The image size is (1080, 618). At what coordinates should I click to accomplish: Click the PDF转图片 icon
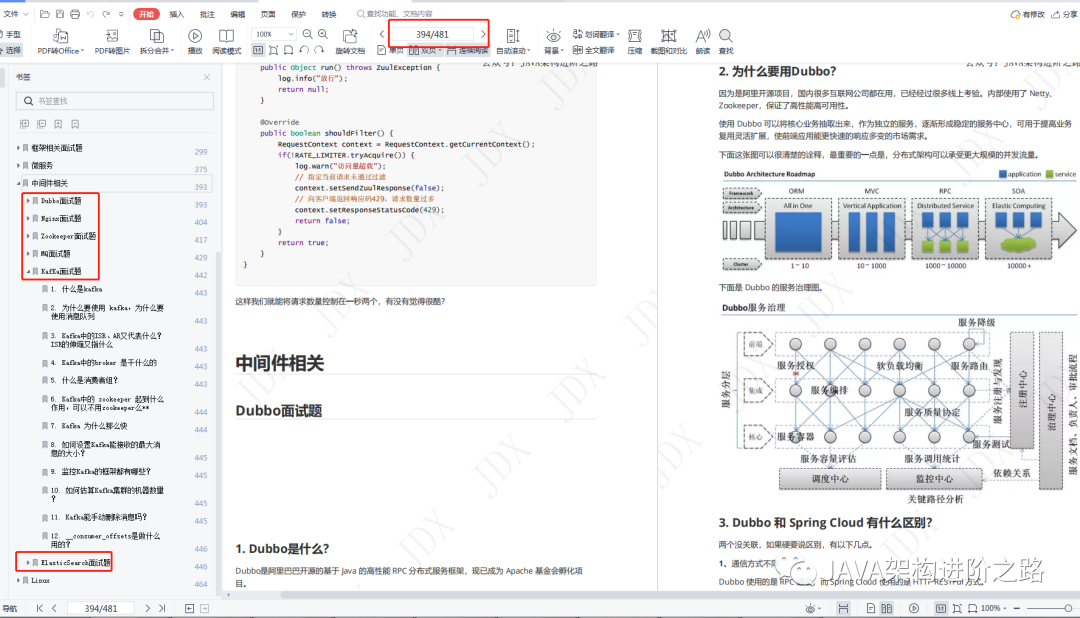pos(112,36)
